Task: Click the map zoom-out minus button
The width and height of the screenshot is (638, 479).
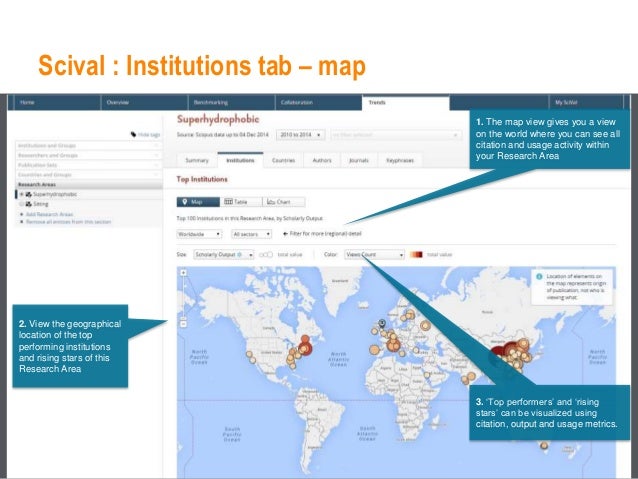Action: (x=184, y=324)
